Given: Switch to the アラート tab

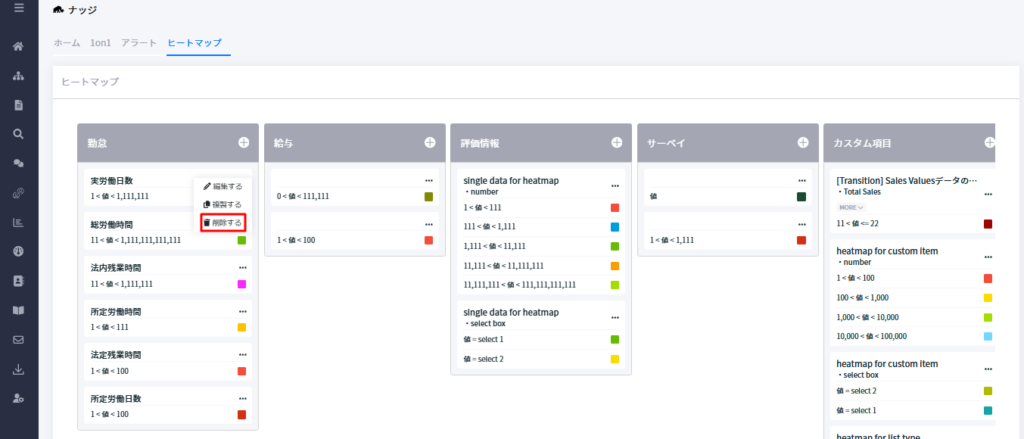Looking at the screenshot, I should click(139, 43).
